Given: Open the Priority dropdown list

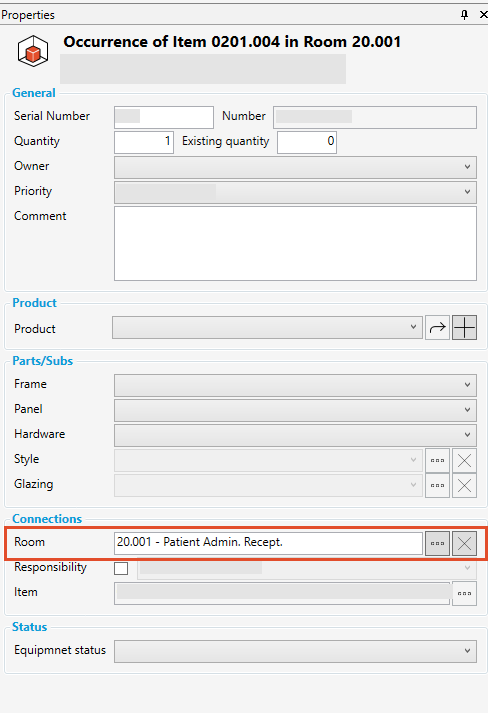Looking at the screenshot, I should point(295,192).
